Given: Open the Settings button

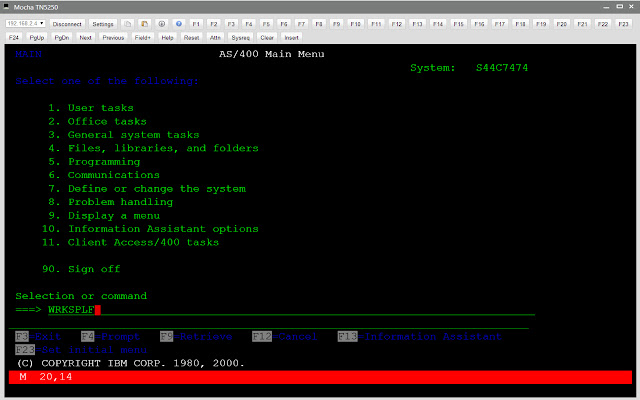Looking at the screenshot, I should click(103, 22).
